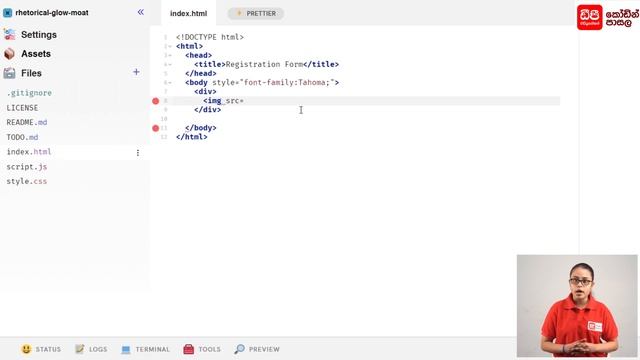This screenshot has height=360, width=640.
Task: Collapse the sidebar with double-chevron icon
Action: (x=140, y=12)
